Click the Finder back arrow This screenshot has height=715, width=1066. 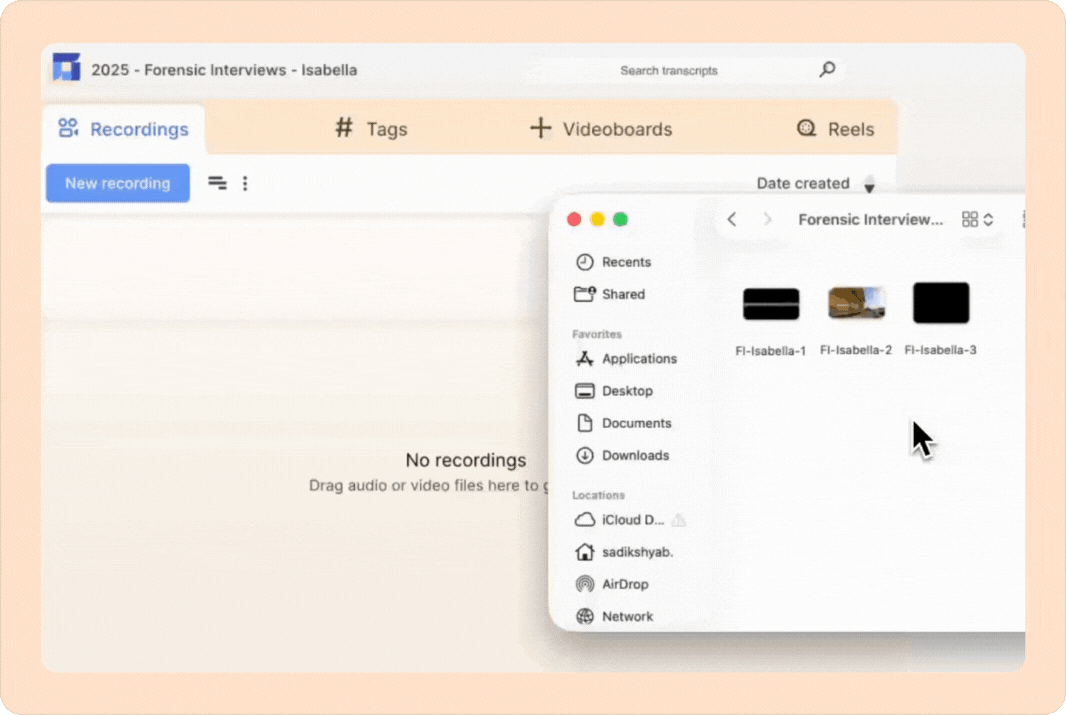pyautogui.click(x=732, y=219)
